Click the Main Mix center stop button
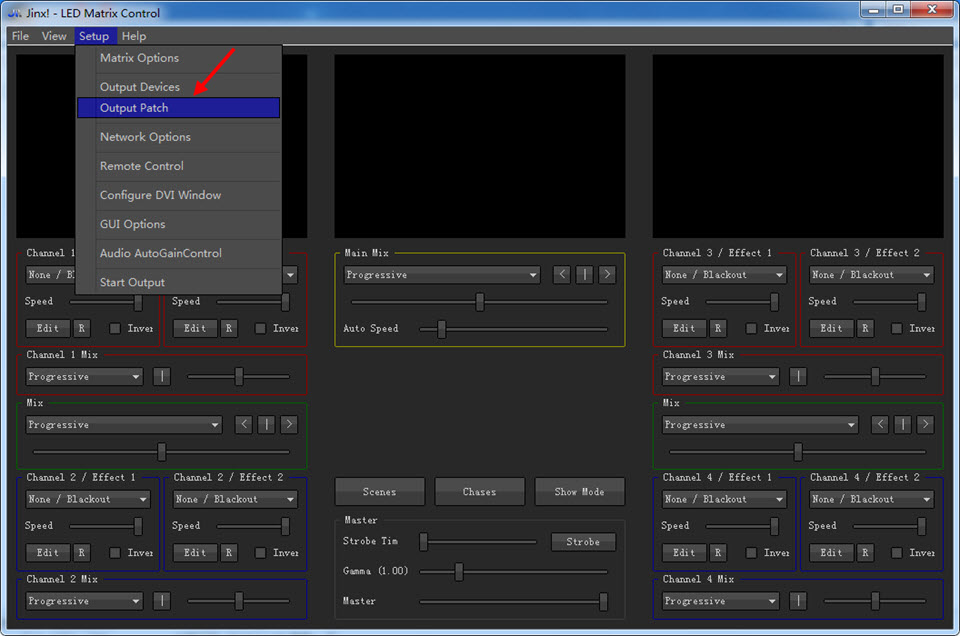 tap(584, 274)
